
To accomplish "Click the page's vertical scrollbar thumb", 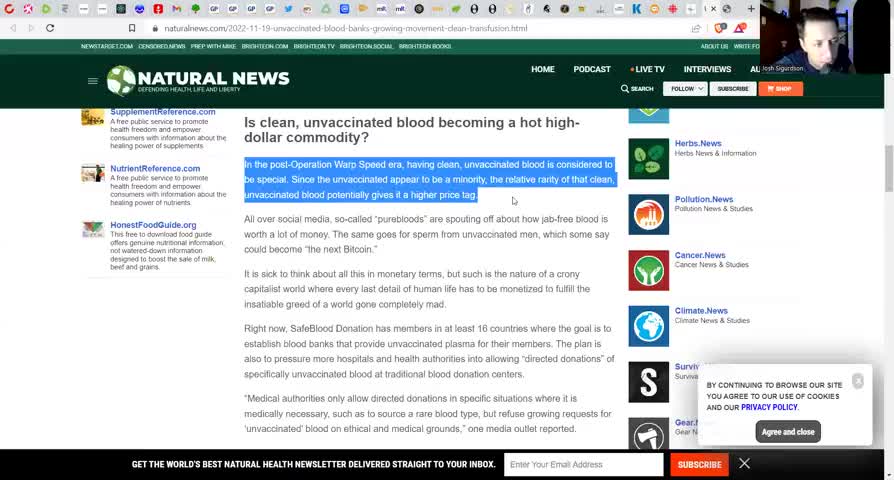I will (888, 169).
